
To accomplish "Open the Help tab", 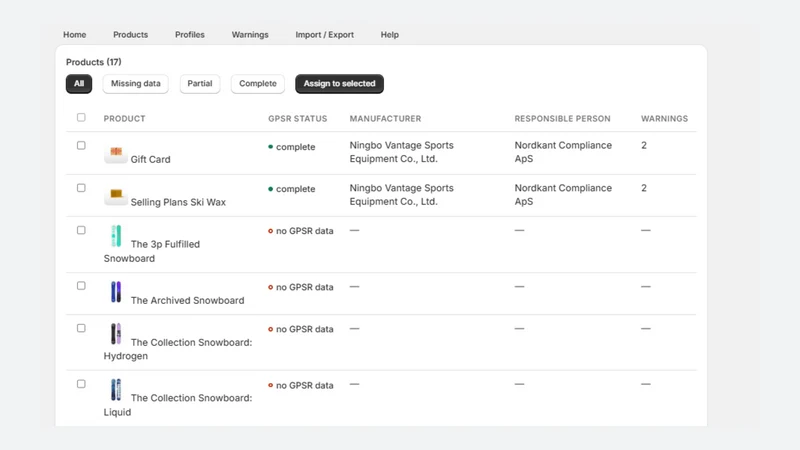I will coord(389,35).
